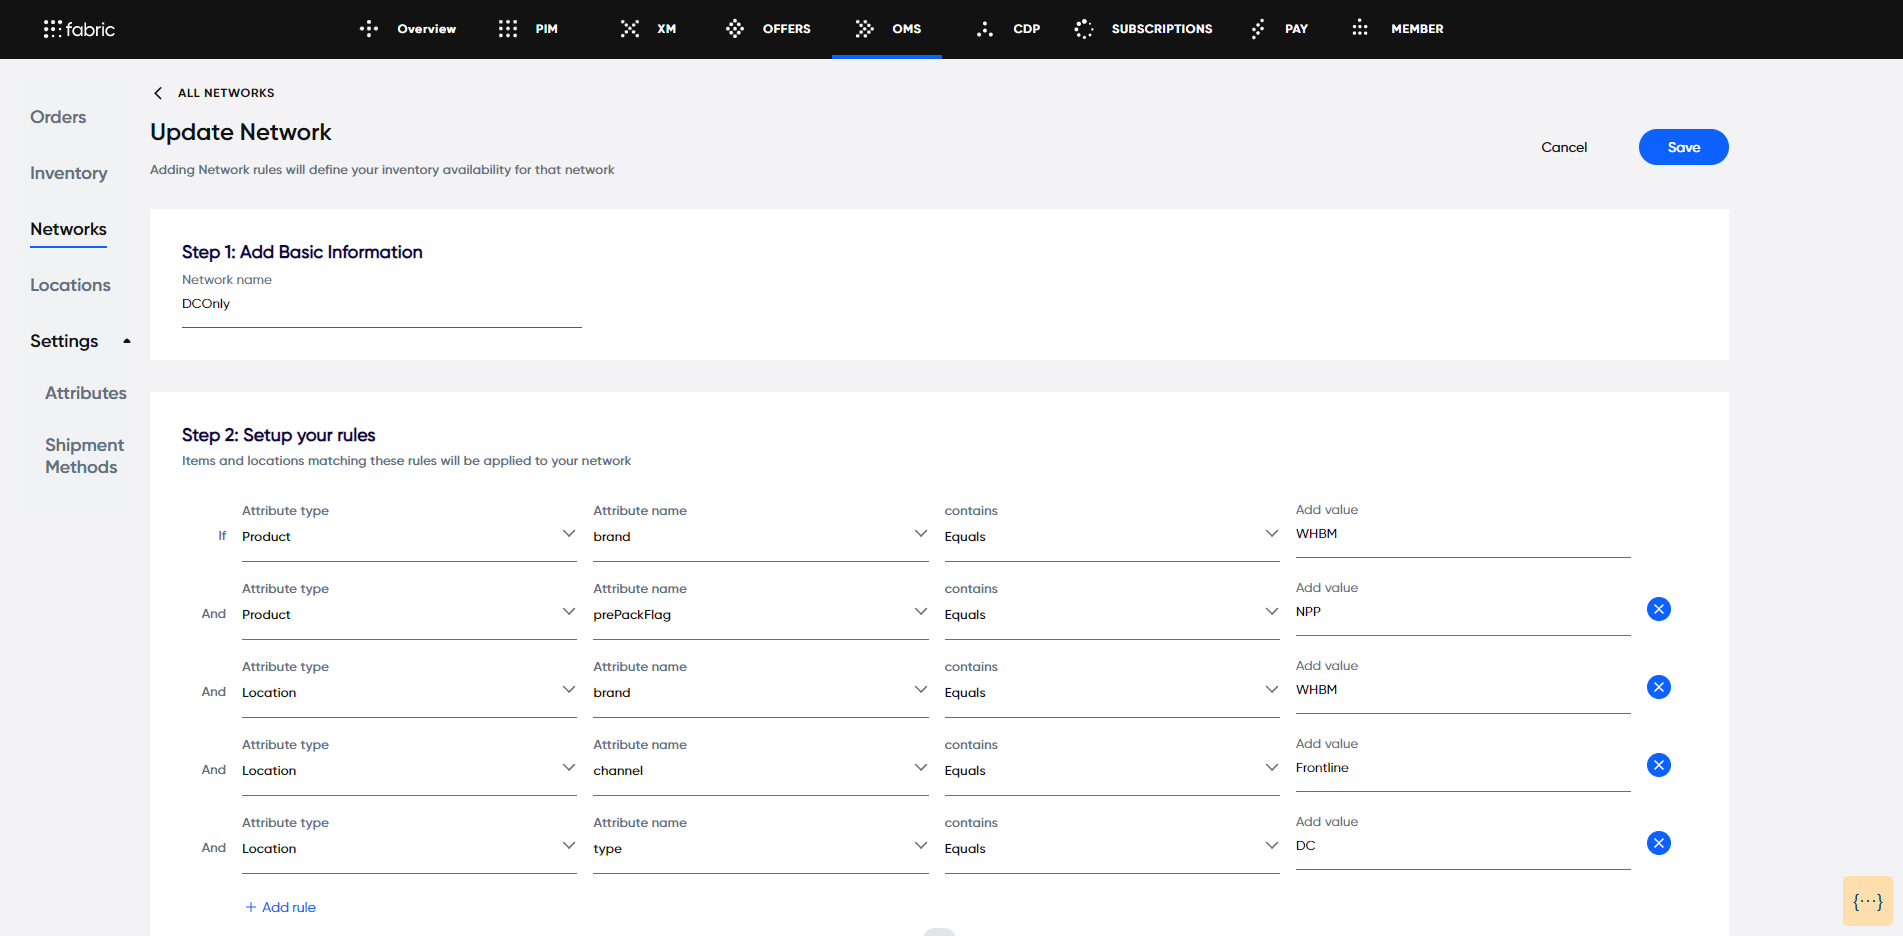Open Attribute name dropdown for Location brand rule

coord(761,693)
